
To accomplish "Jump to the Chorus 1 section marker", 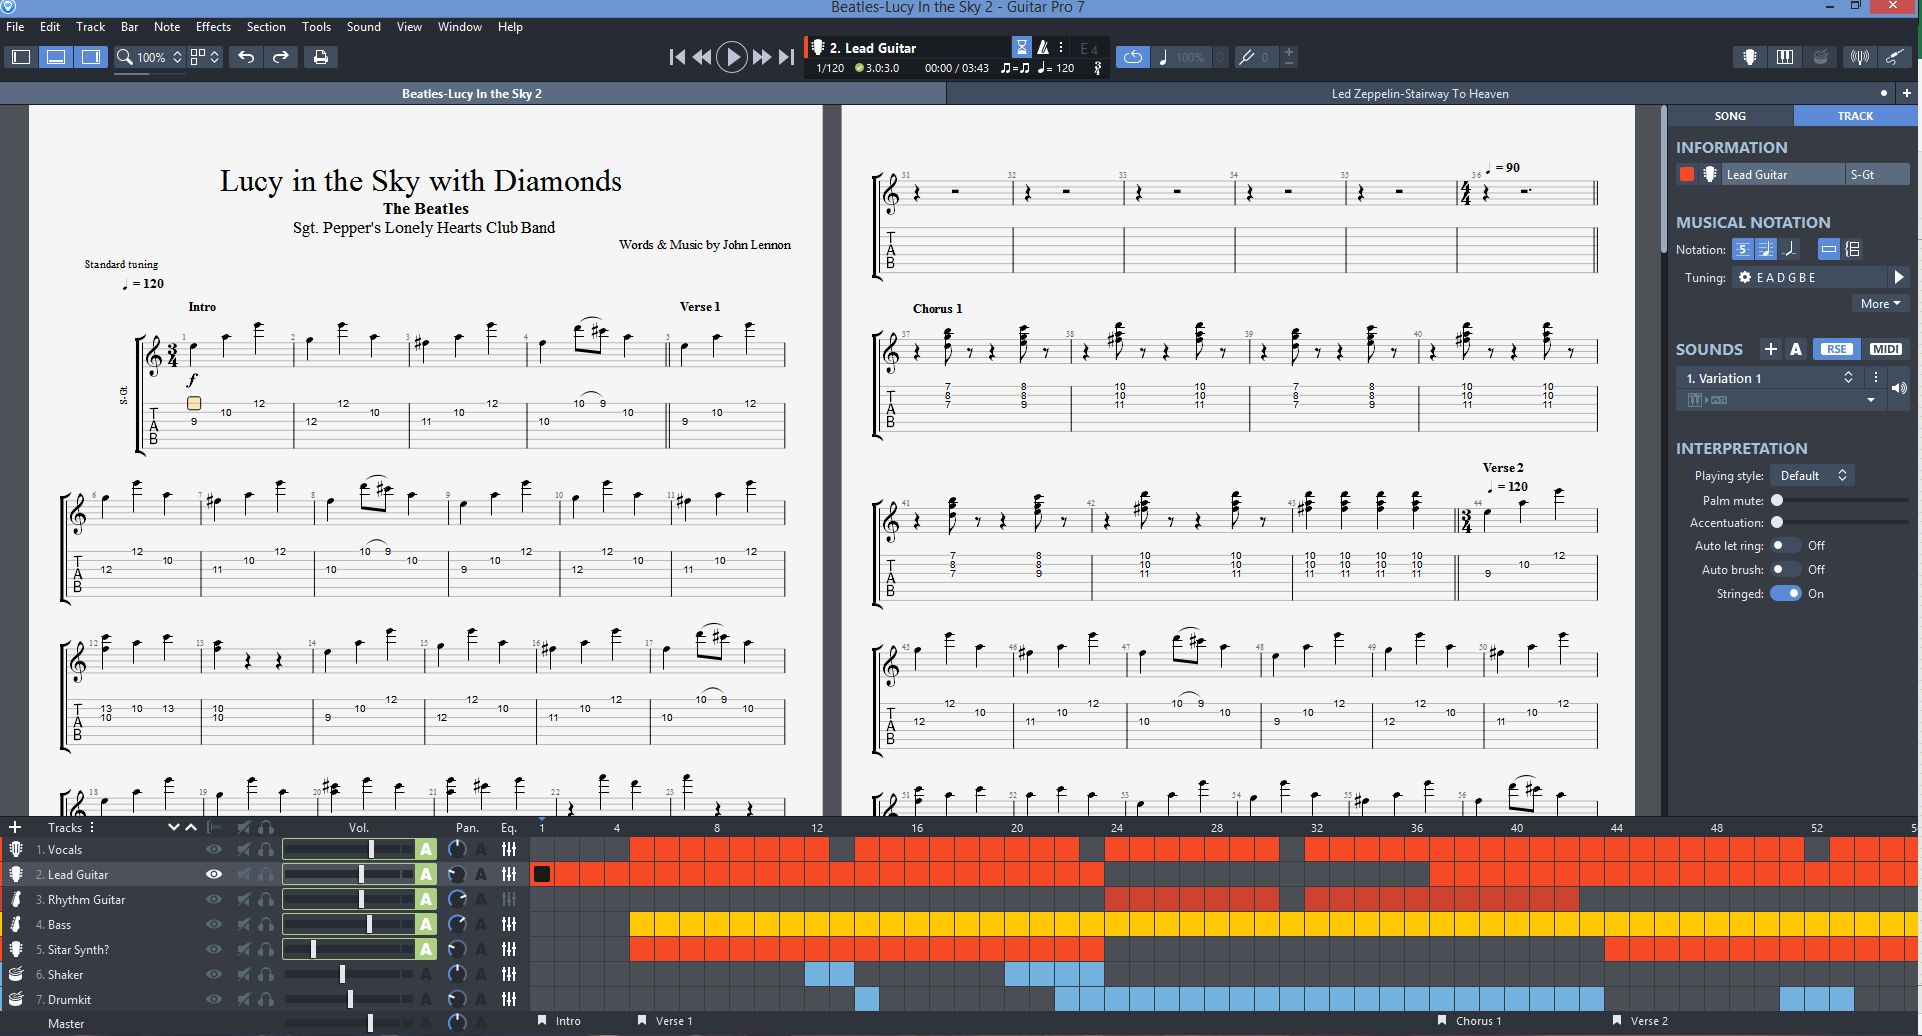I will click(x=1472, y=1021).
